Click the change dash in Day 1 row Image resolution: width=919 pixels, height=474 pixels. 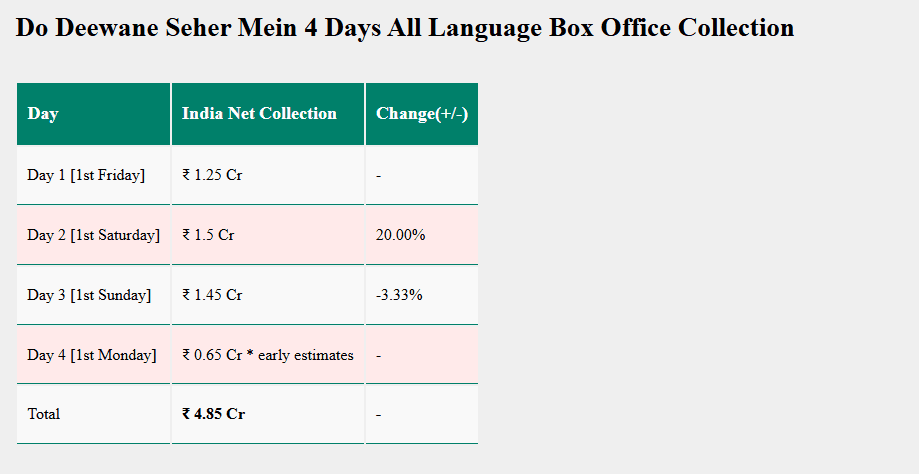379,175
